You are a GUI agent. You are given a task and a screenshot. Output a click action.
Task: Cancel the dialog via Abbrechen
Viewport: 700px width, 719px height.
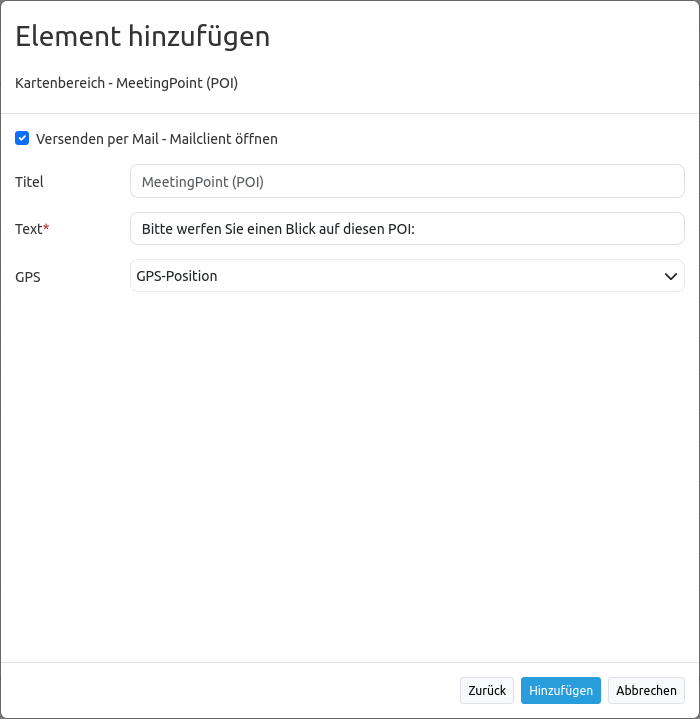pyautogui.click(x=646, y=691)
